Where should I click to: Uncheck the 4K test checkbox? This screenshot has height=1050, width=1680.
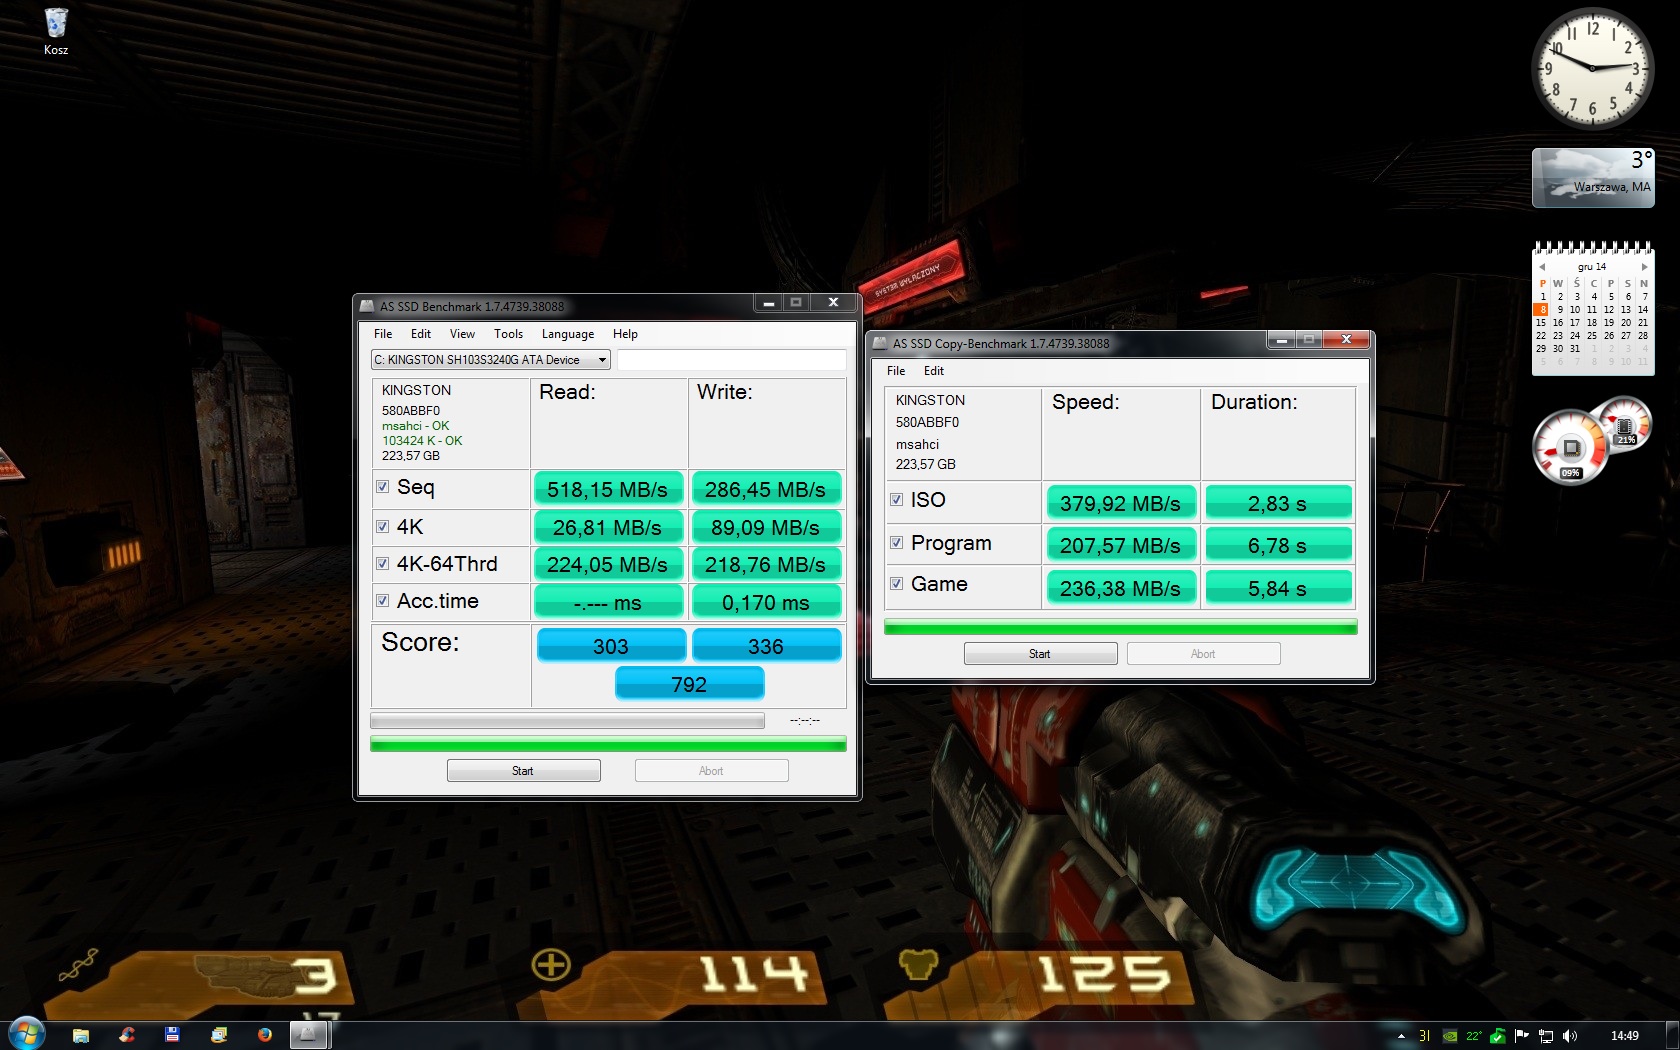coord(382,526)
